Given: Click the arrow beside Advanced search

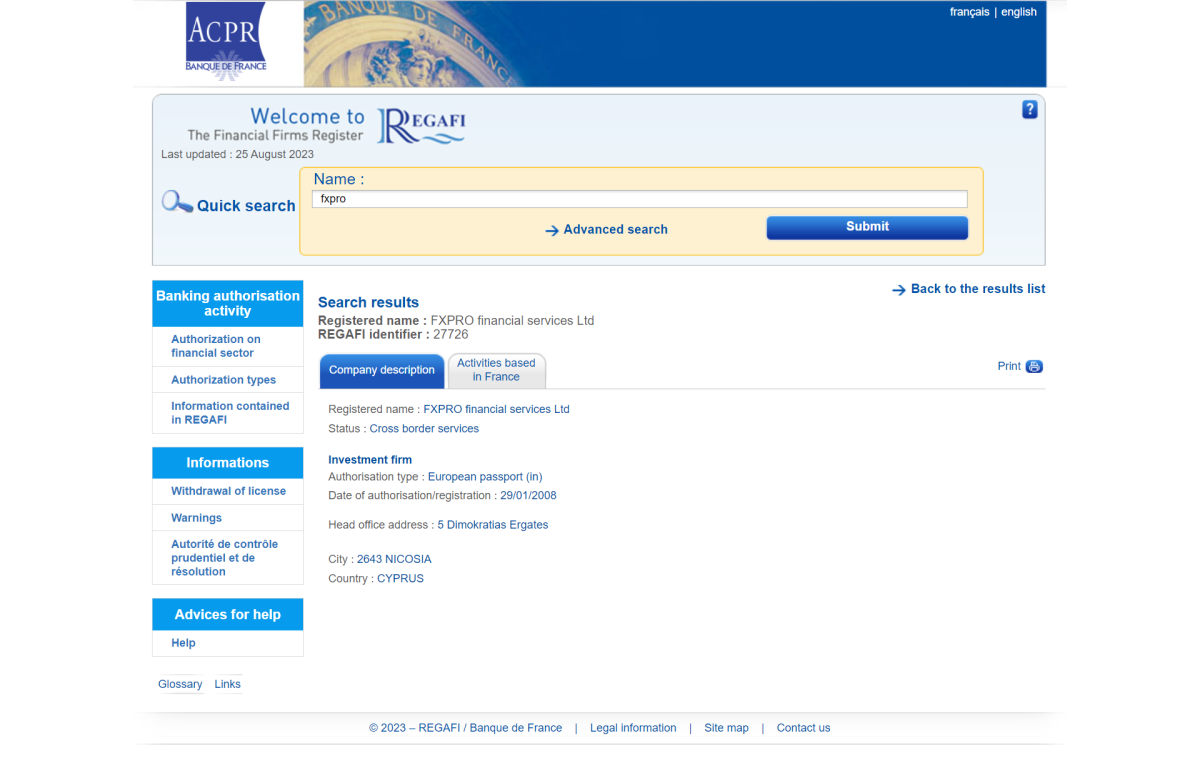Looking at the screenshot, I should (552, 231).
